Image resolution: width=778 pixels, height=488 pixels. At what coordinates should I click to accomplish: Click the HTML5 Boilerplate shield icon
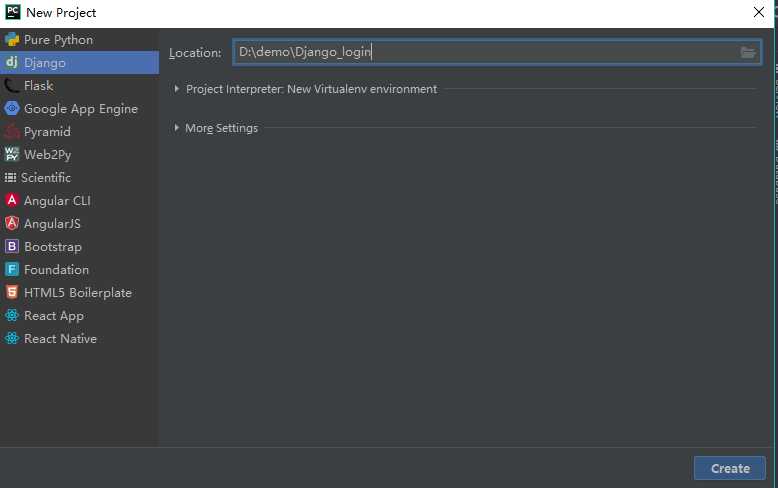[x=12, y=293]
